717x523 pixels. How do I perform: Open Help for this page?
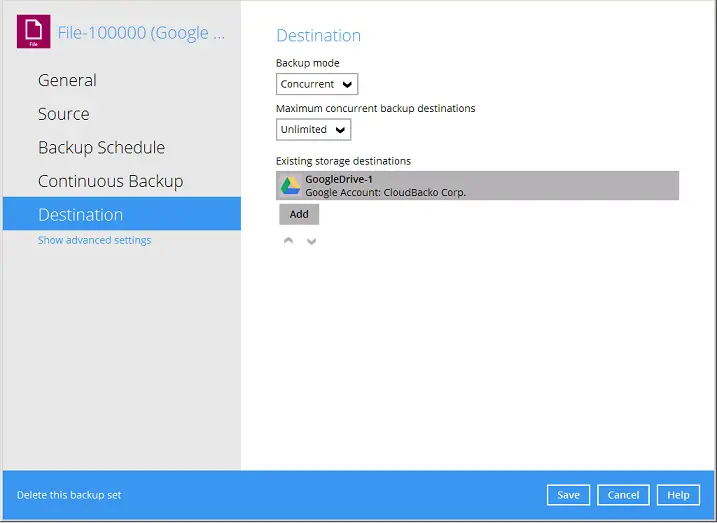point(678,495)
